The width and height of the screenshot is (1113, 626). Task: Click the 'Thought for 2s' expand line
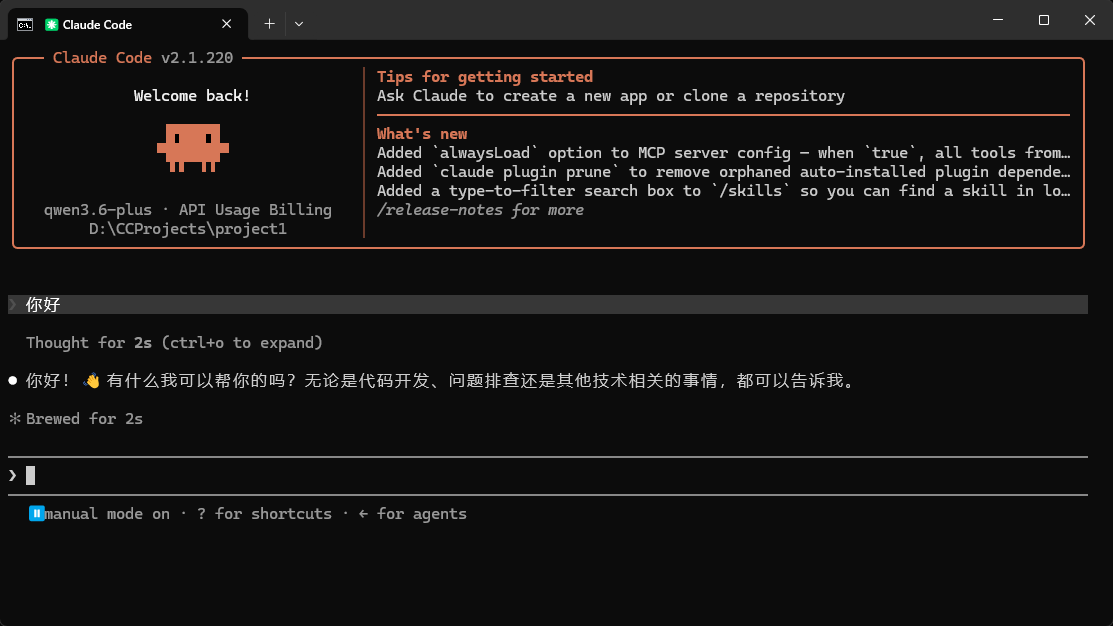click(174, 343)
